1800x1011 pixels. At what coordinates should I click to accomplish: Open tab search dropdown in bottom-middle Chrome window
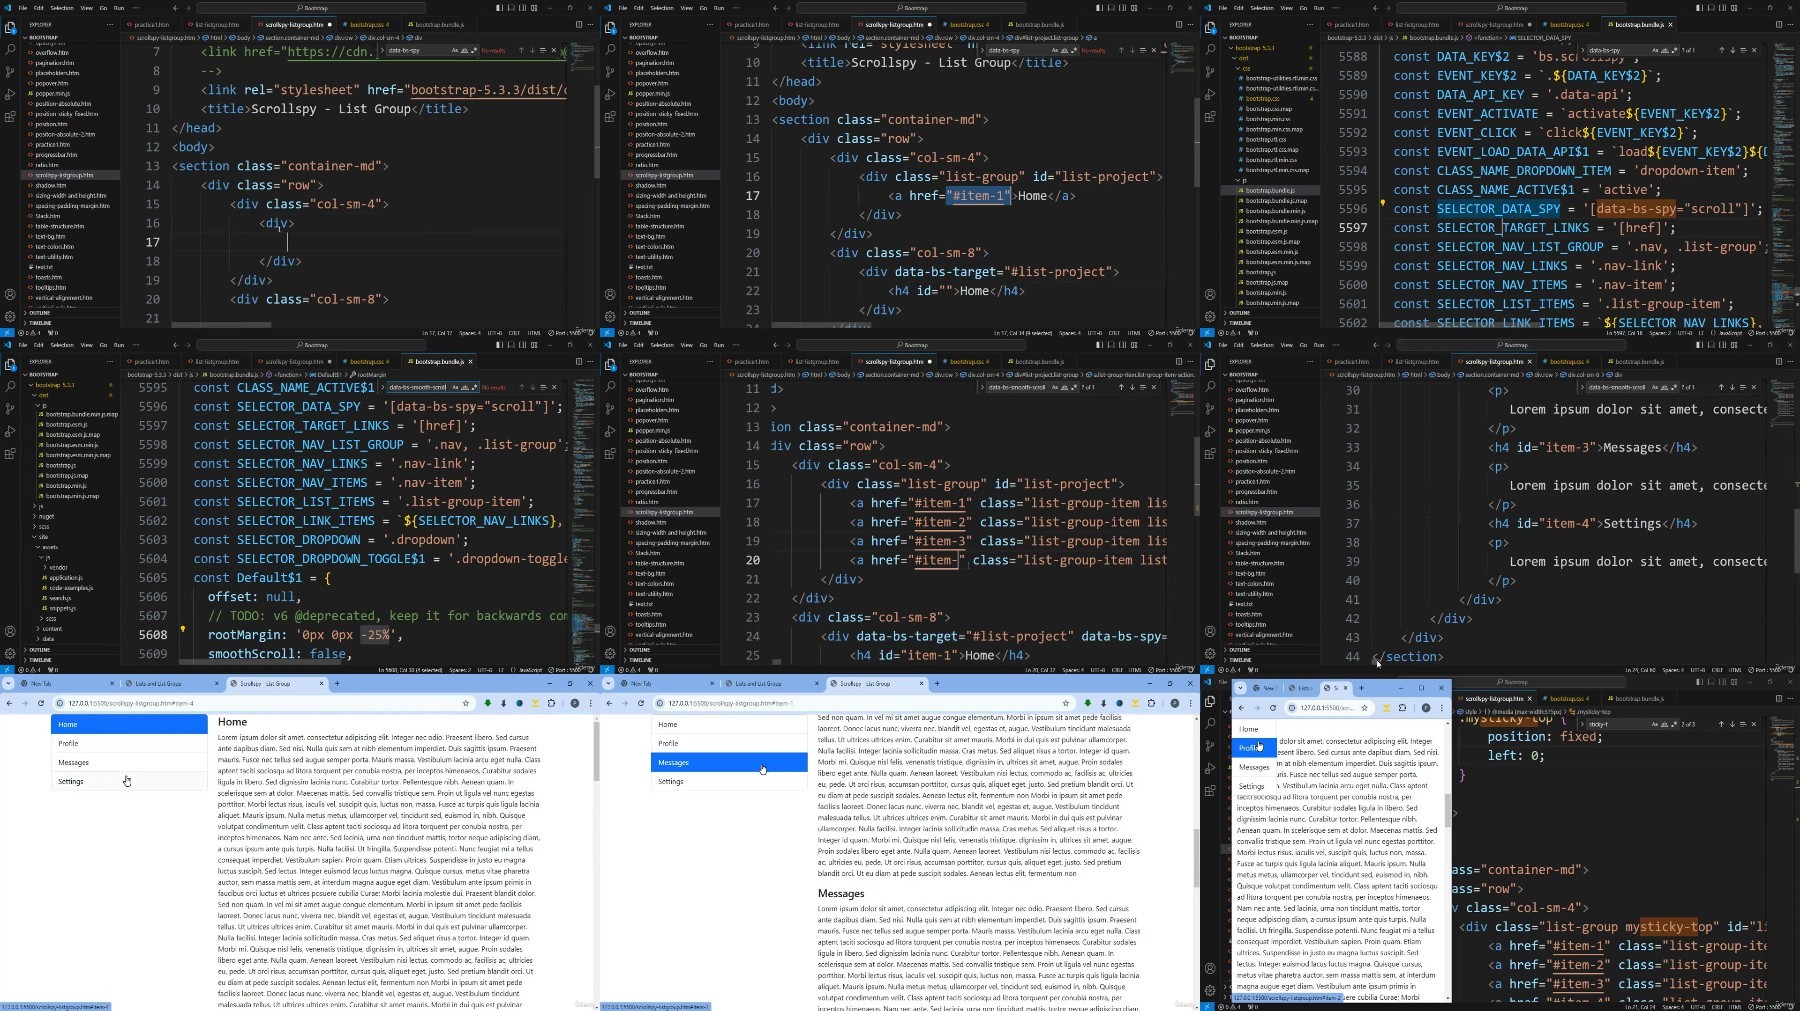[608, 684]
